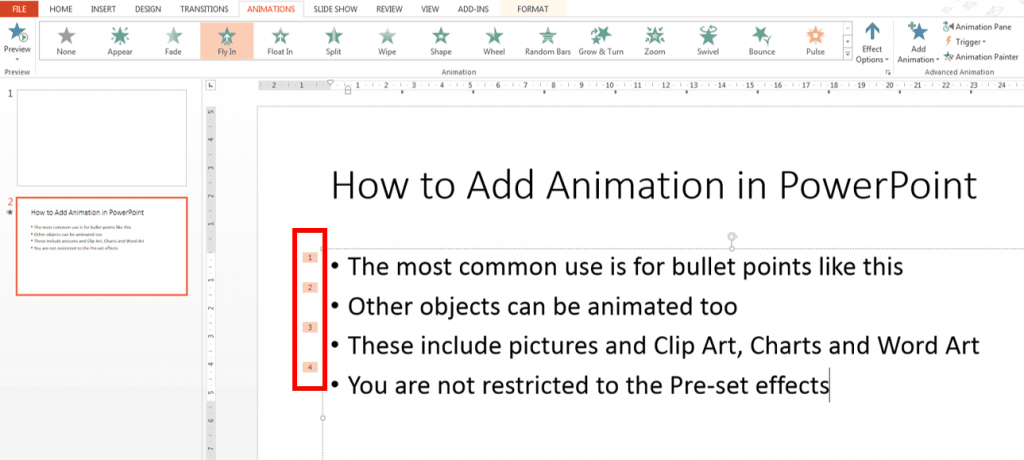This screenshot has height=460, width=1024.
Task: Click the first-line indent marker on ruler
Action: click(x=330, y=83)
